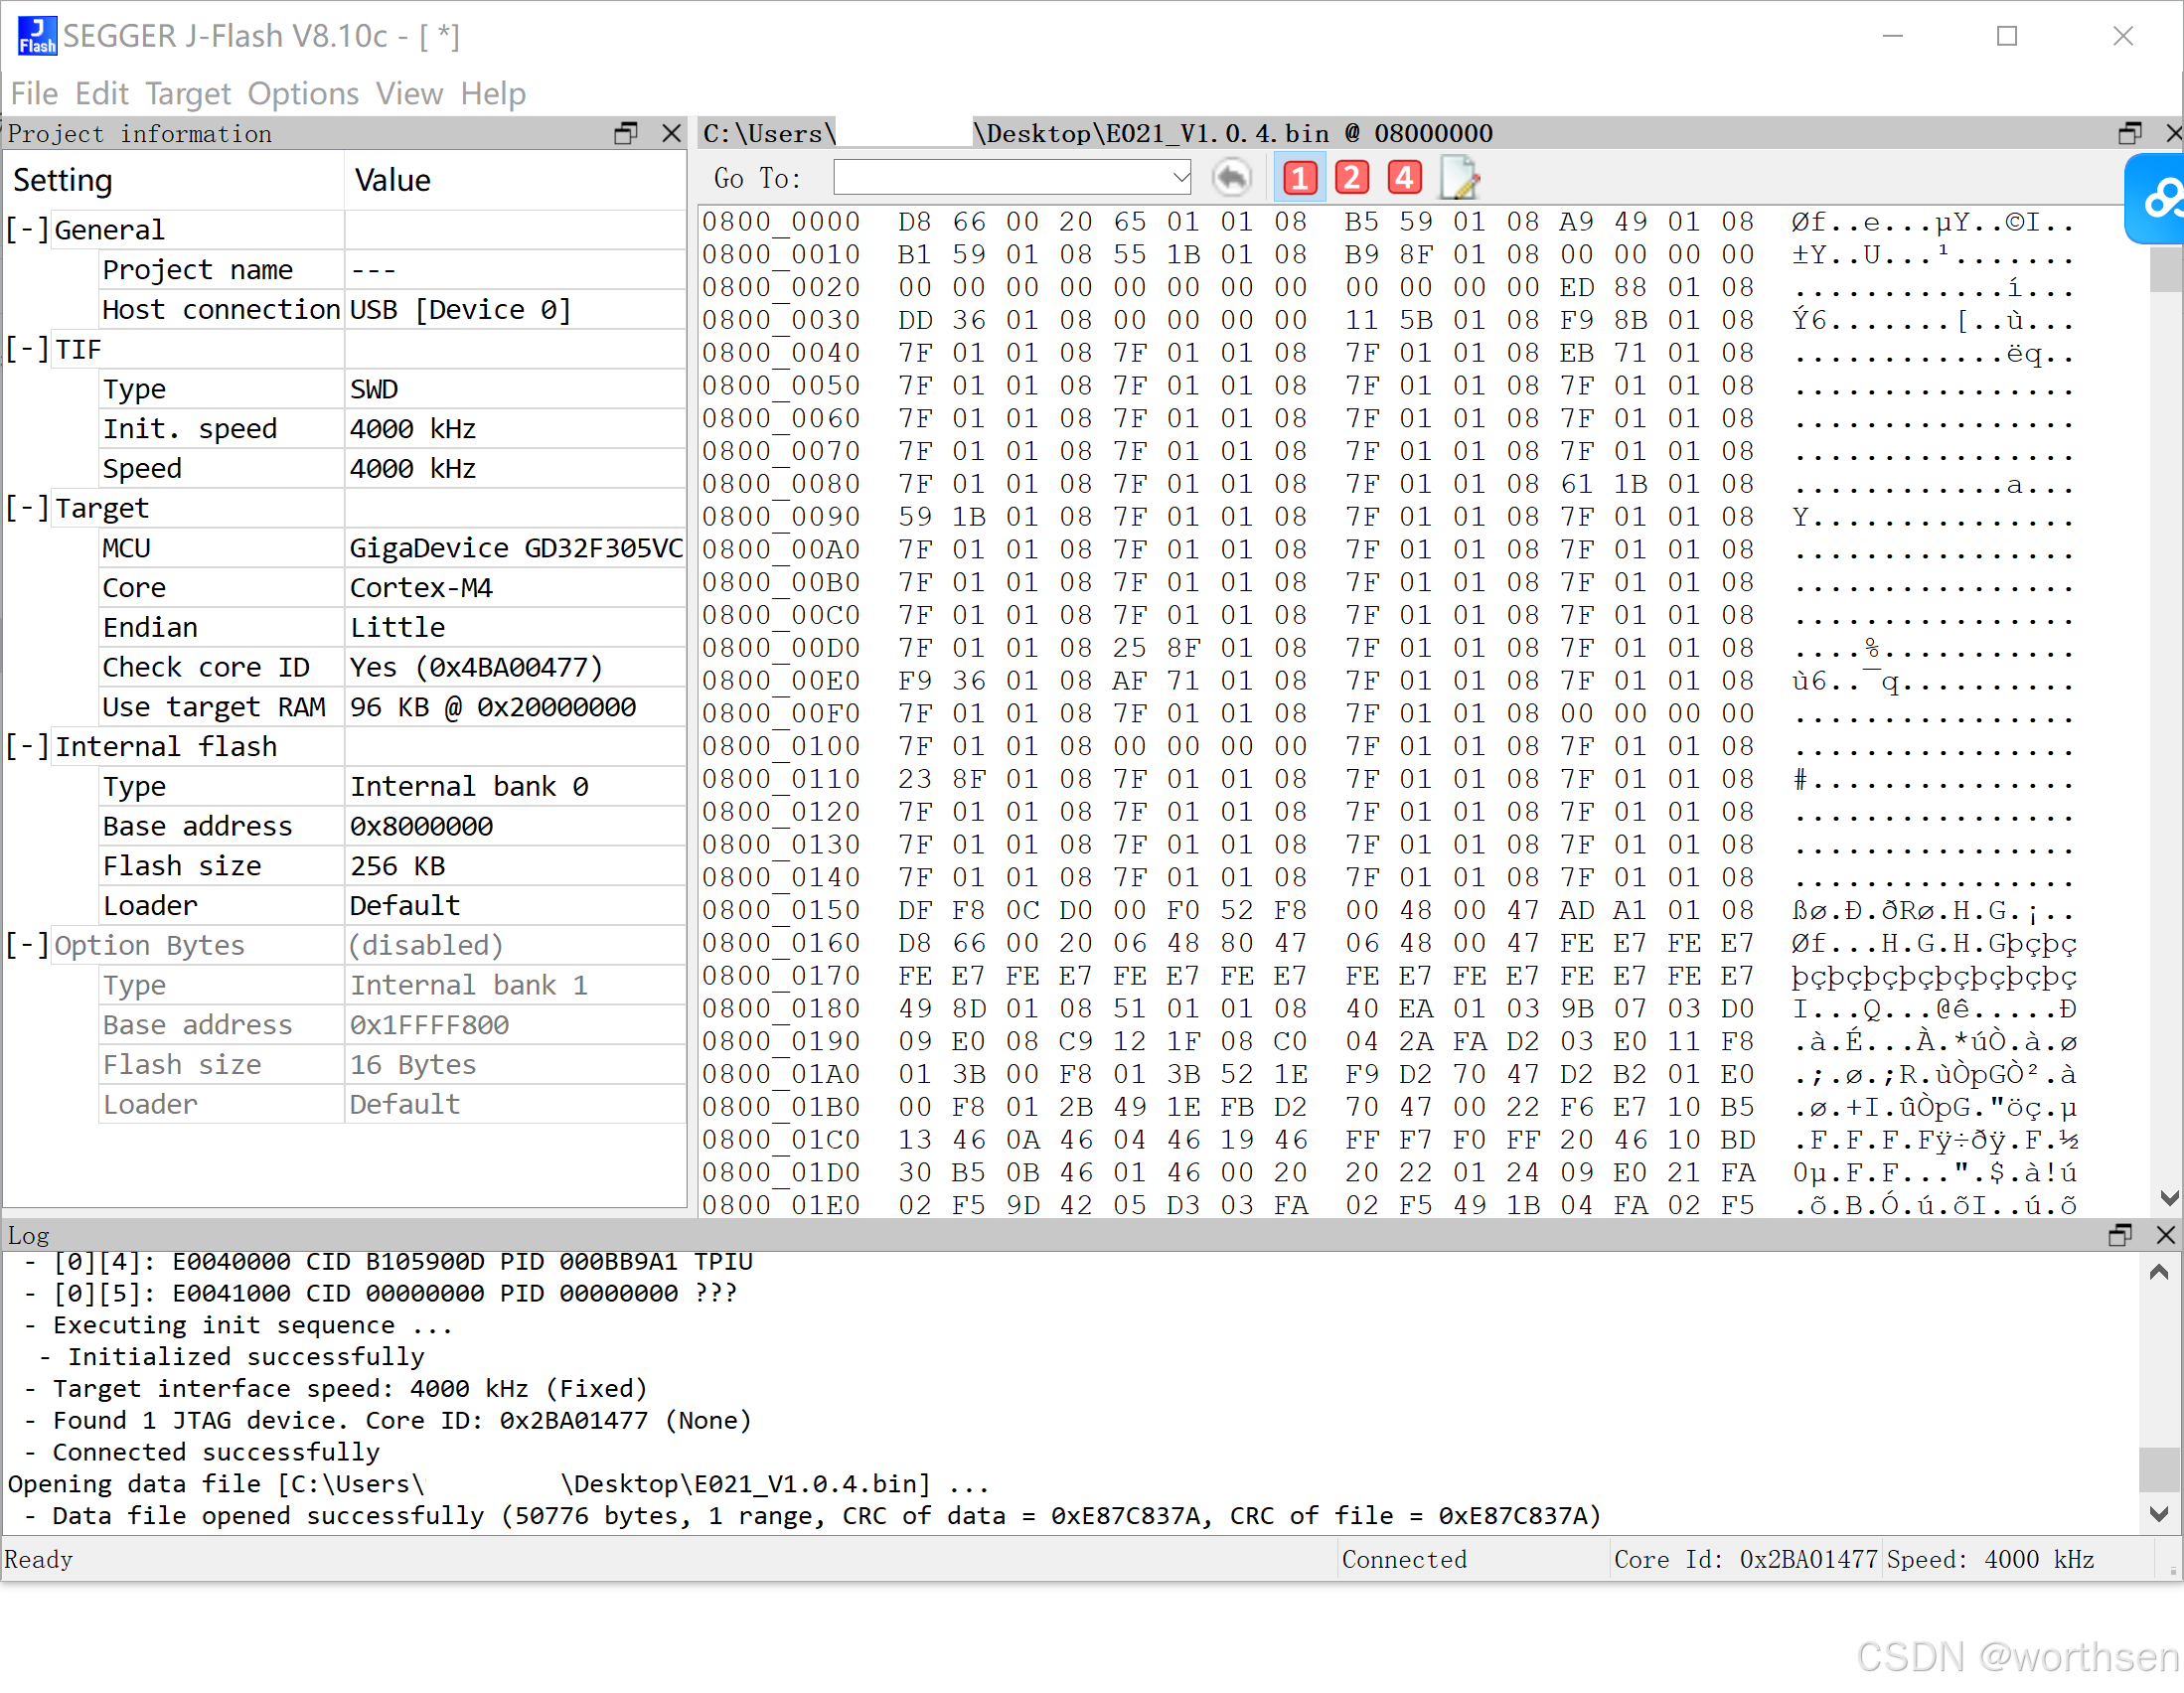Open the Go To address dropdown
The width and height of the screenshot is (2184, 1693).
1180,178
